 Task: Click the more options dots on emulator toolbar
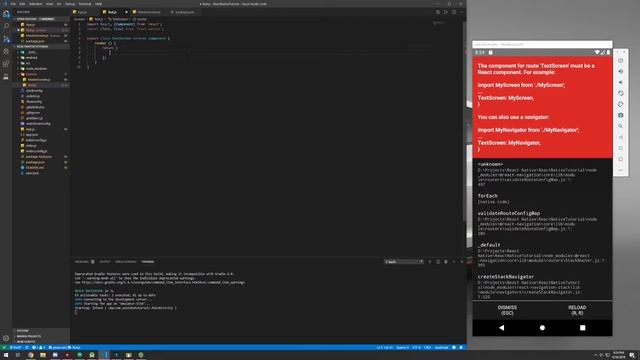click(620, 170)
